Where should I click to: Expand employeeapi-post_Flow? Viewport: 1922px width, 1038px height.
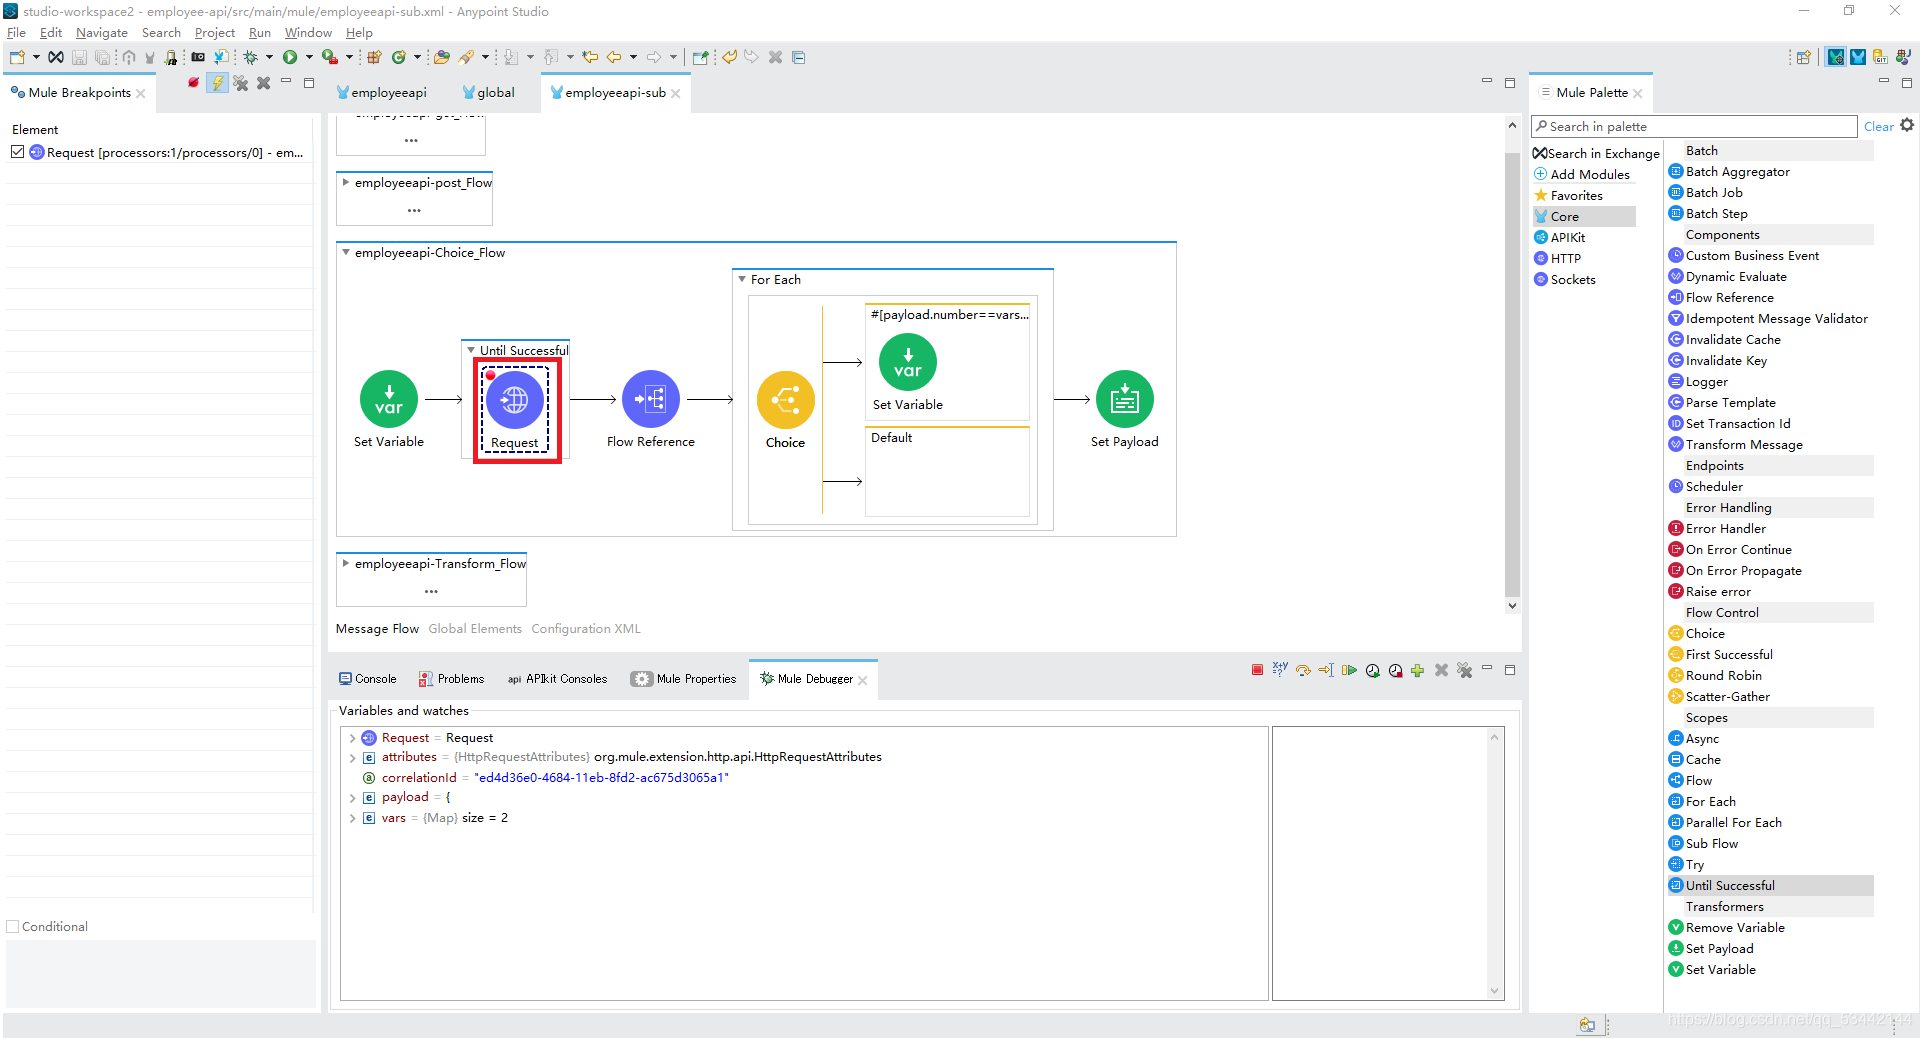click(346, 182)
